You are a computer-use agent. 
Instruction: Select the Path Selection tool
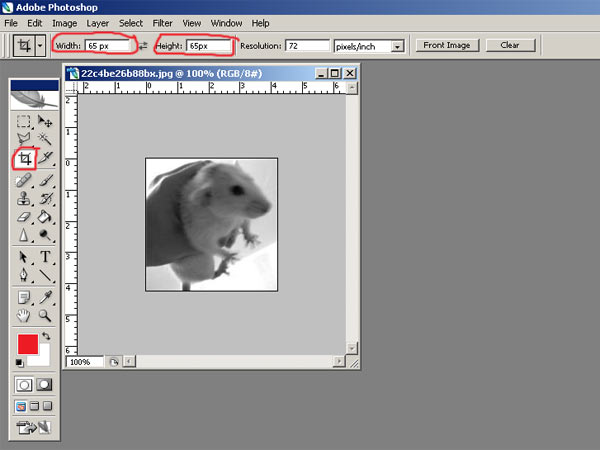point(23,257)
